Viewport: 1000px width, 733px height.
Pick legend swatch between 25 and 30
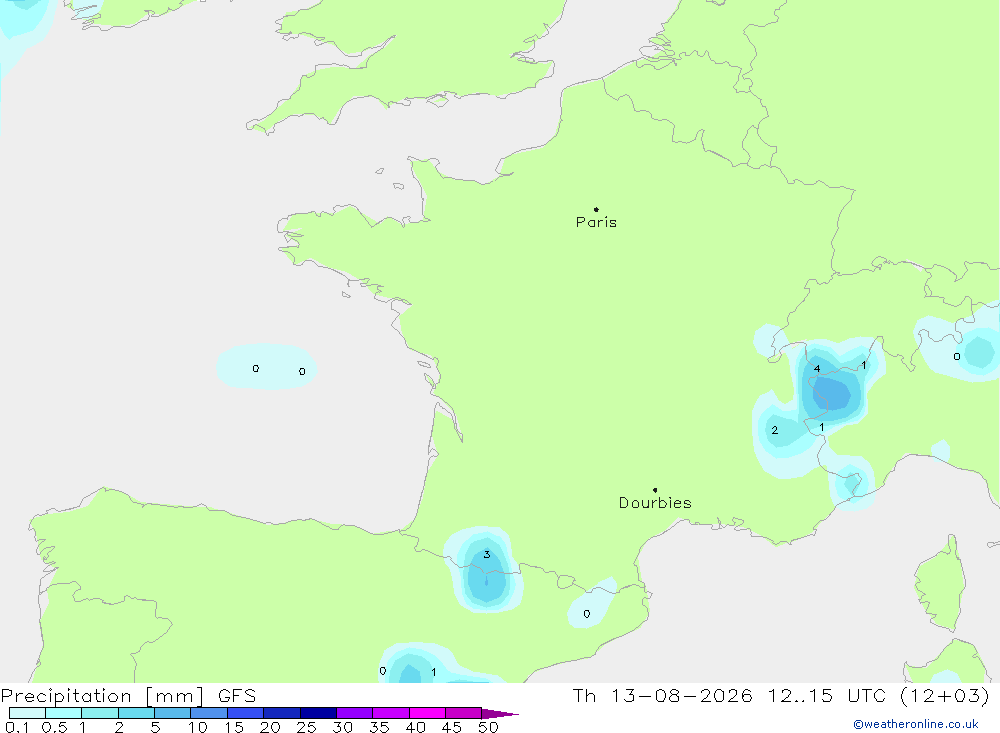tap(318, 713)
